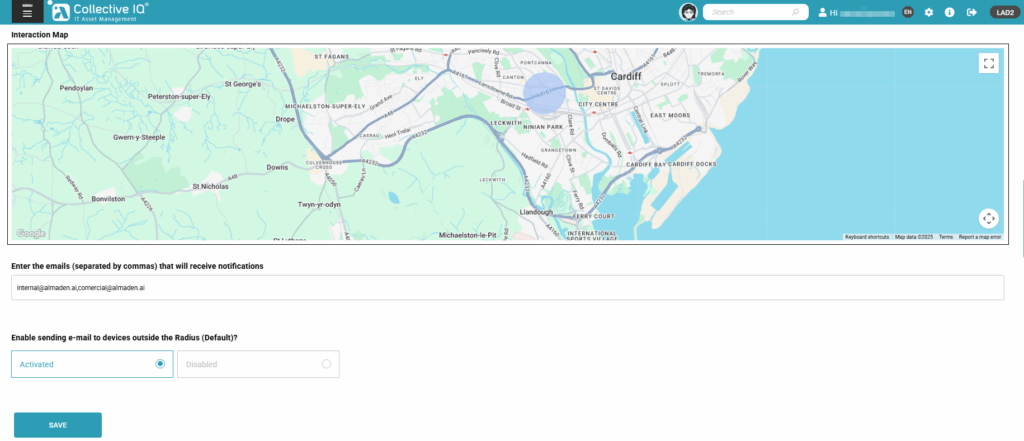Open the Terms link on map
Image resolution: width=1024 pixels, height=441 pixels.
(x=945, y=237)
